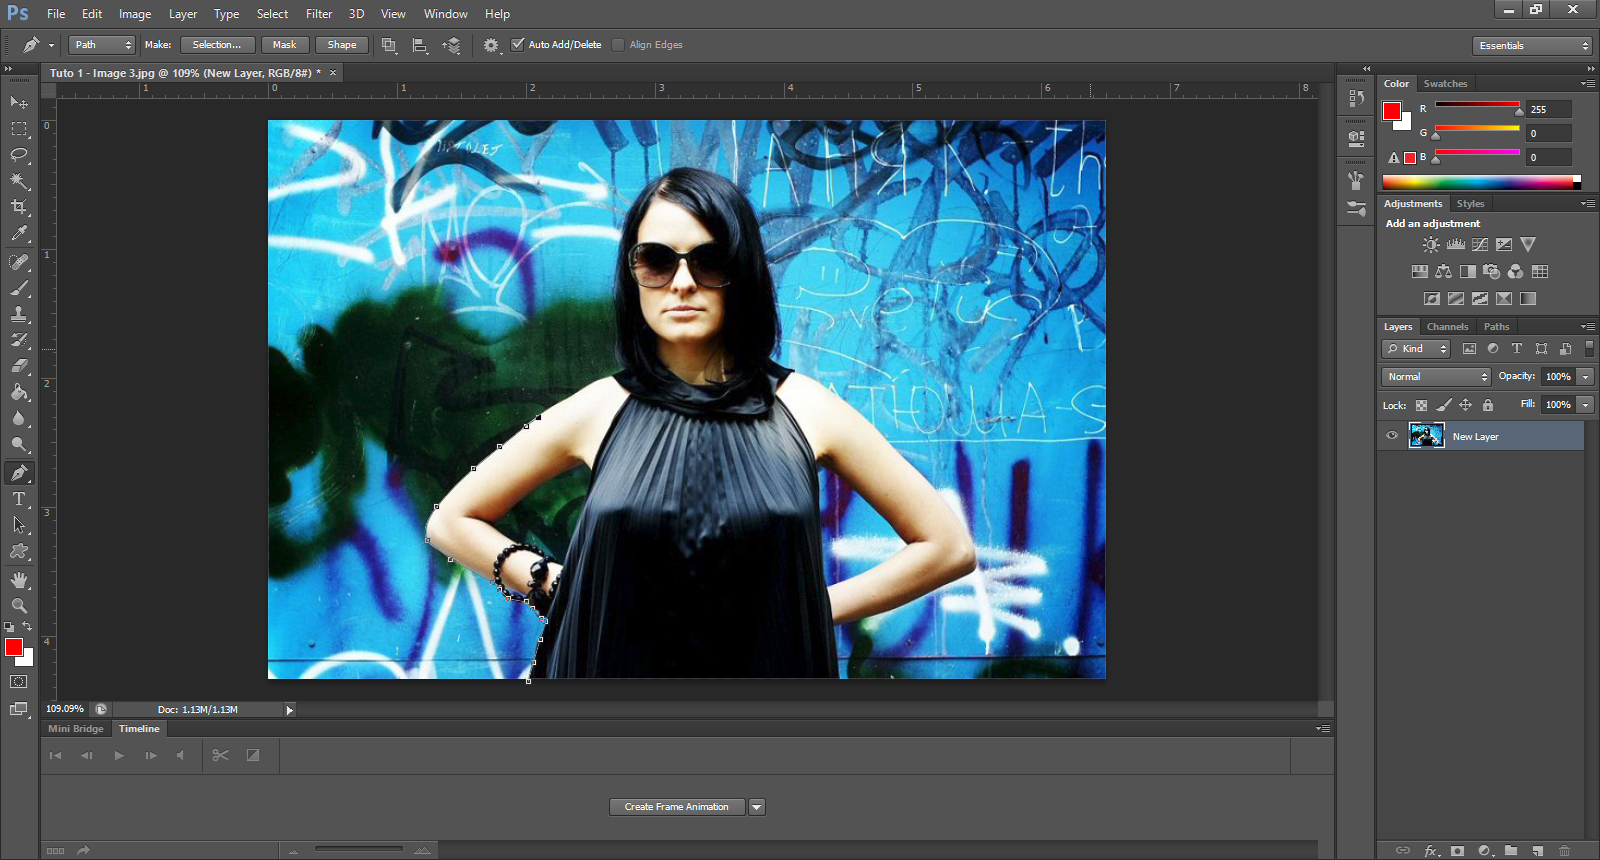
Task: Click the layer style fx icon
Action: pyautogui.click(x=1432, y=851)
